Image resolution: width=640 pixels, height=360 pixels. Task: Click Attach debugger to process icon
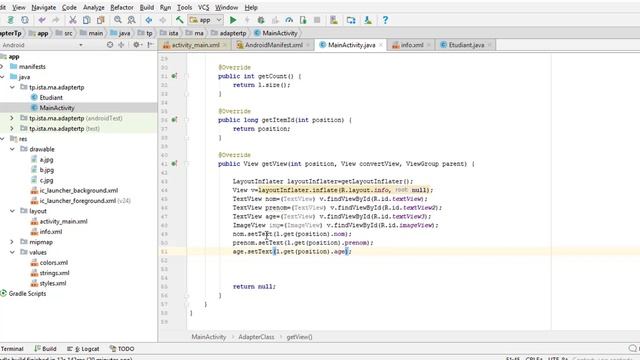click(x=303, y=20)
